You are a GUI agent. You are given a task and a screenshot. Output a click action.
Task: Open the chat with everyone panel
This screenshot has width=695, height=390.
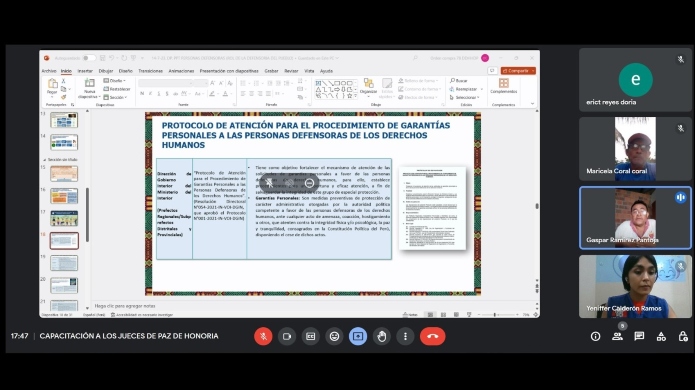pyautogui.click(x=639, y=337)
